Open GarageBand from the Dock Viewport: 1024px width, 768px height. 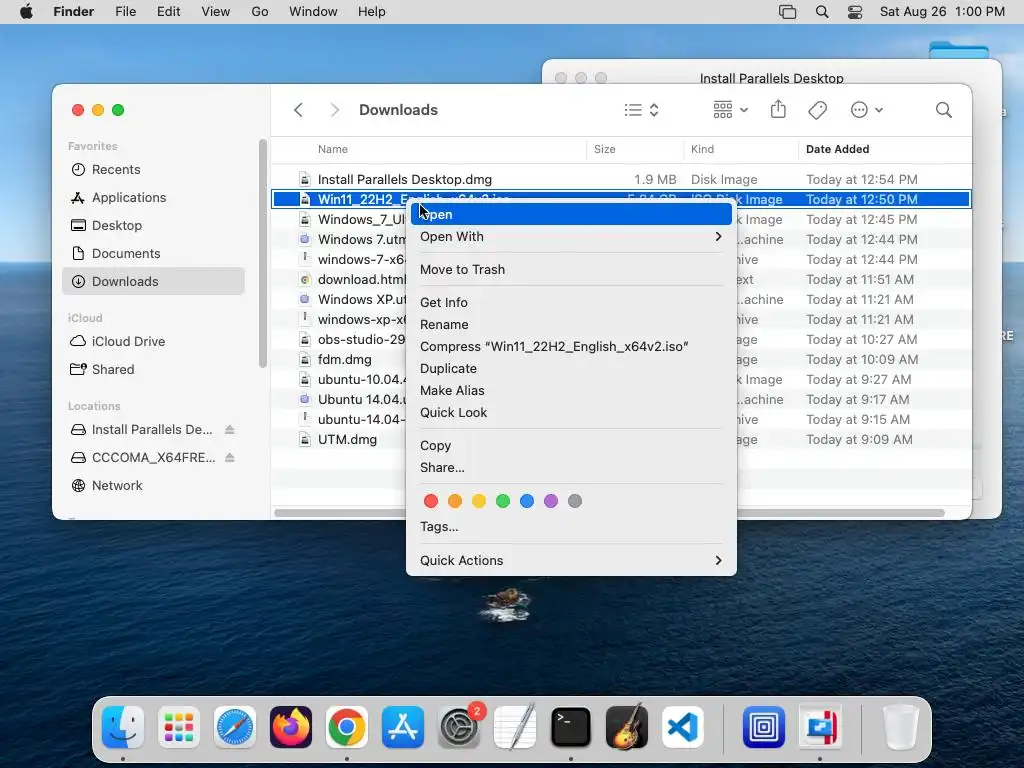(x=627, y=727)
